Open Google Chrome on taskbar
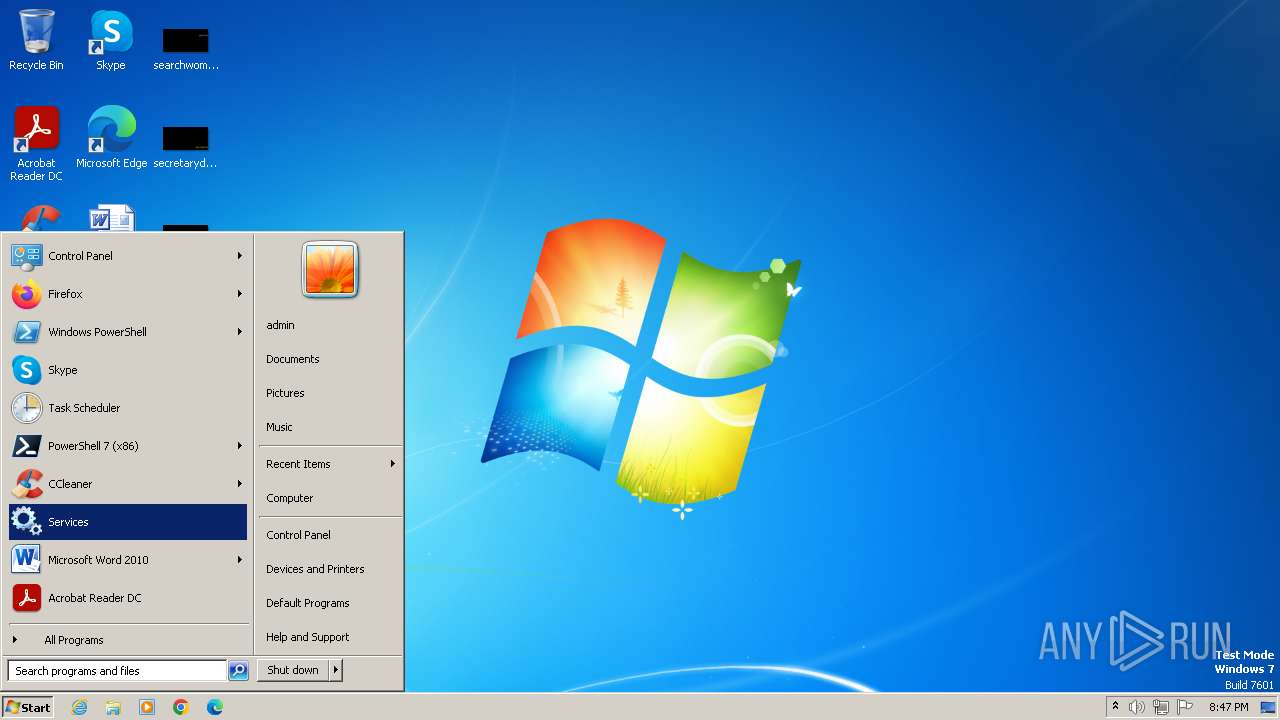The height and width of the screenshot is (720, 1280). pos(181,707)
